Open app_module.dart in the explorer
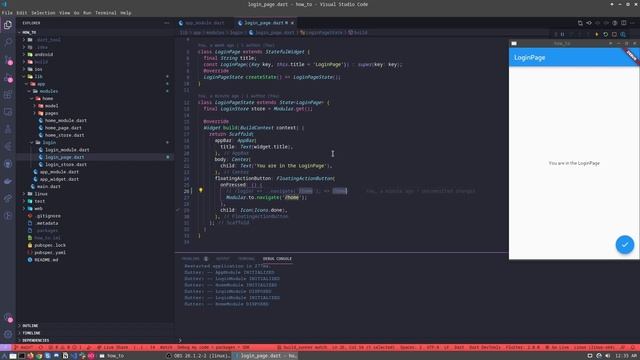The width and height of the screenshot is (640, 360). pyautogui.click(x=95, y=172)
